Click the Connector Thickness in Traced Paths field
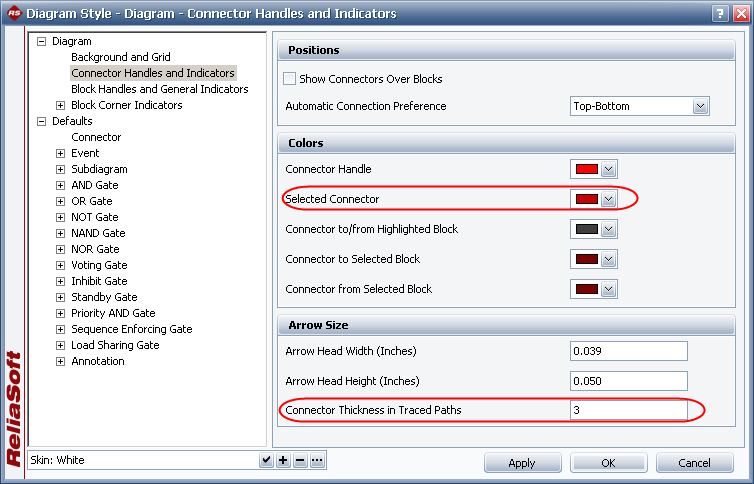754x484 pixels. click(628, 410)
